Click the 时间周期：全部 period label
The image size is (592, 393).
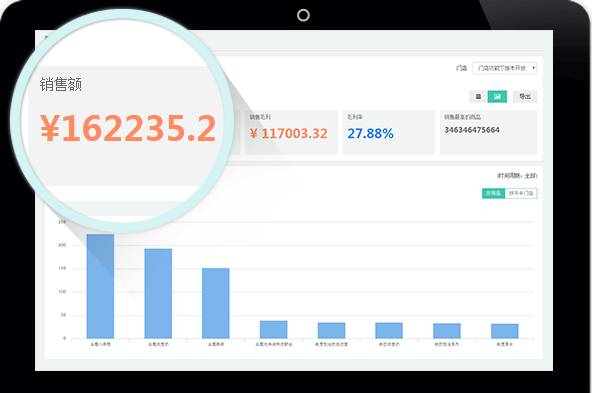click(x=517, y=176)
